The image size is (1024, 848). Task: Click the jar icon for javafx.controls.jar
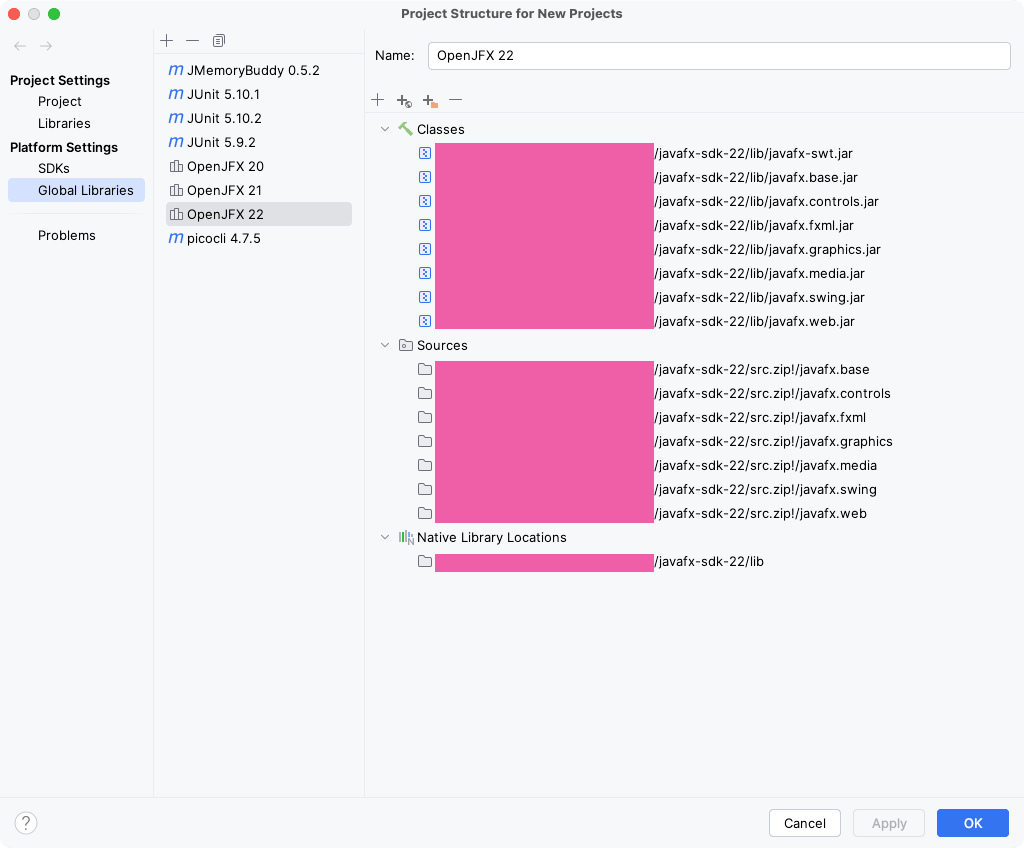pos(425,201)
